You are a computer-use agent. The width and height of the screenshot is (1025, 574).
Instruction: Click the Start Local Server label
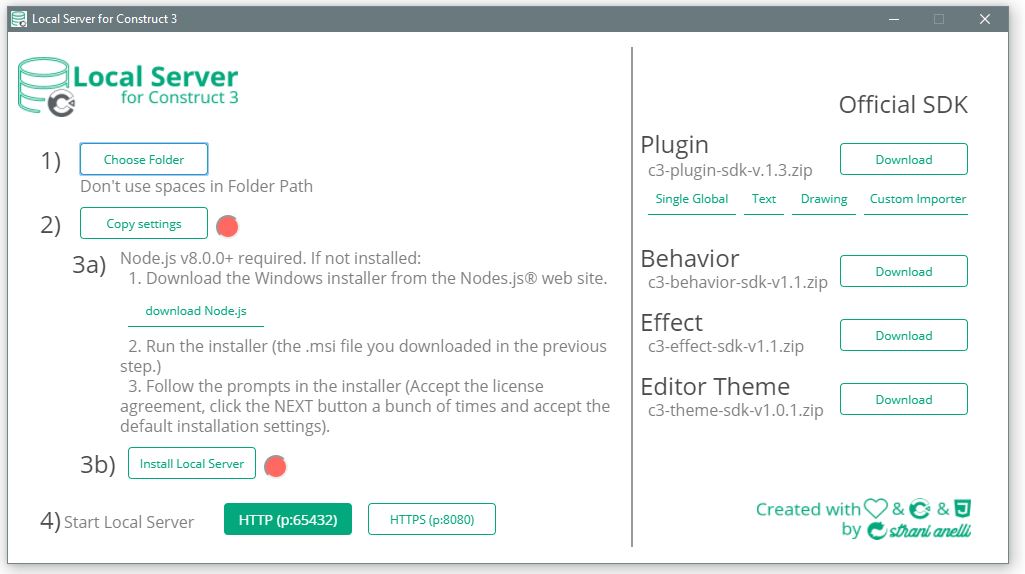click(x=129, y=522)
